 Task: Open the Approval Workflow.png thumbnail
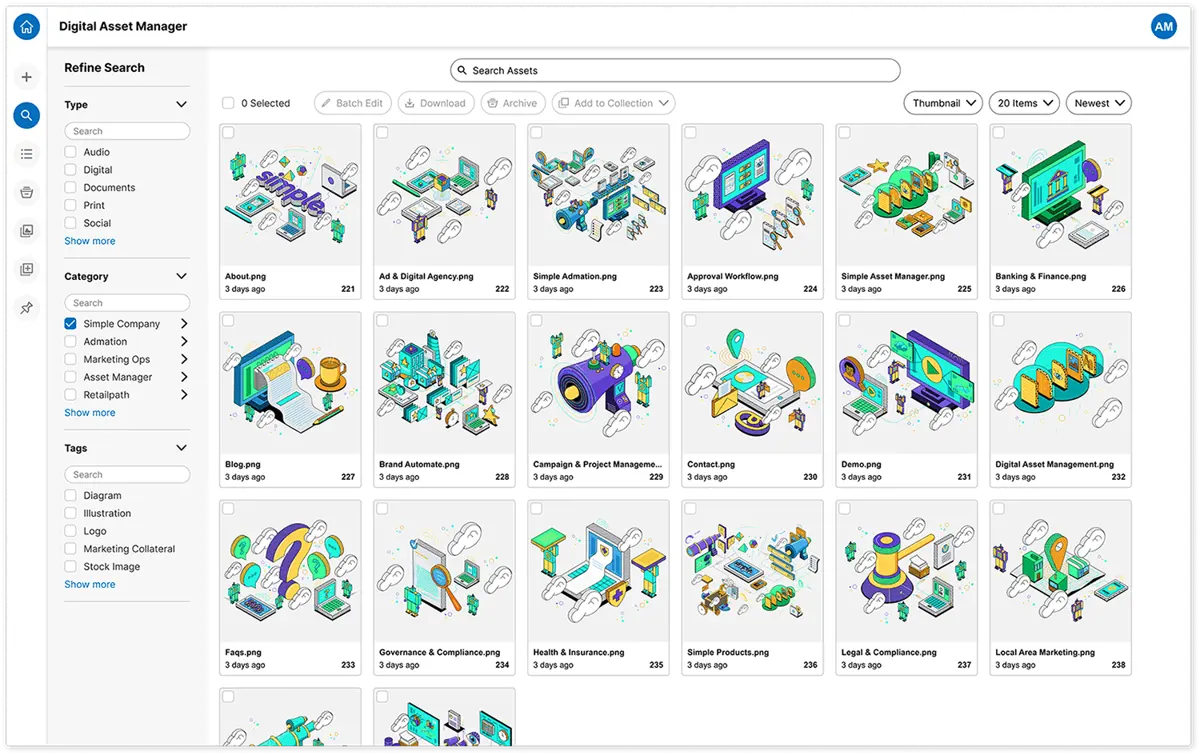click(x=752, y=195)
